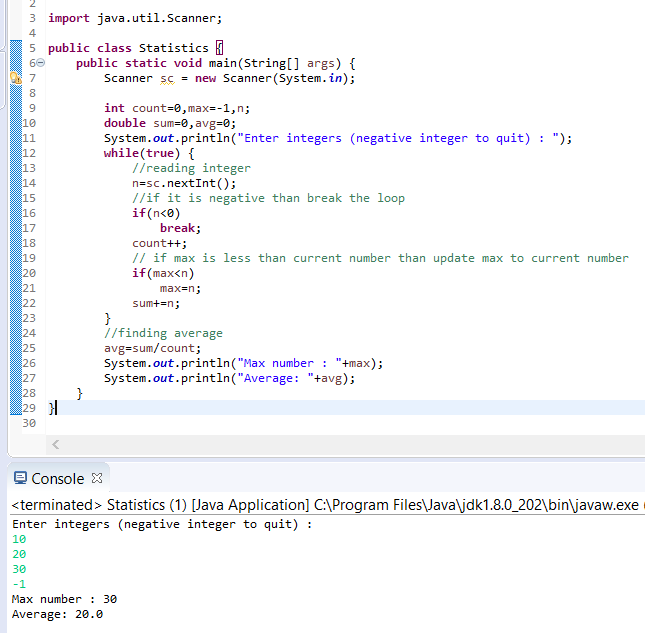Collapse the main method fold toggle
The image size is (645, 633).
tap(39, 63)
